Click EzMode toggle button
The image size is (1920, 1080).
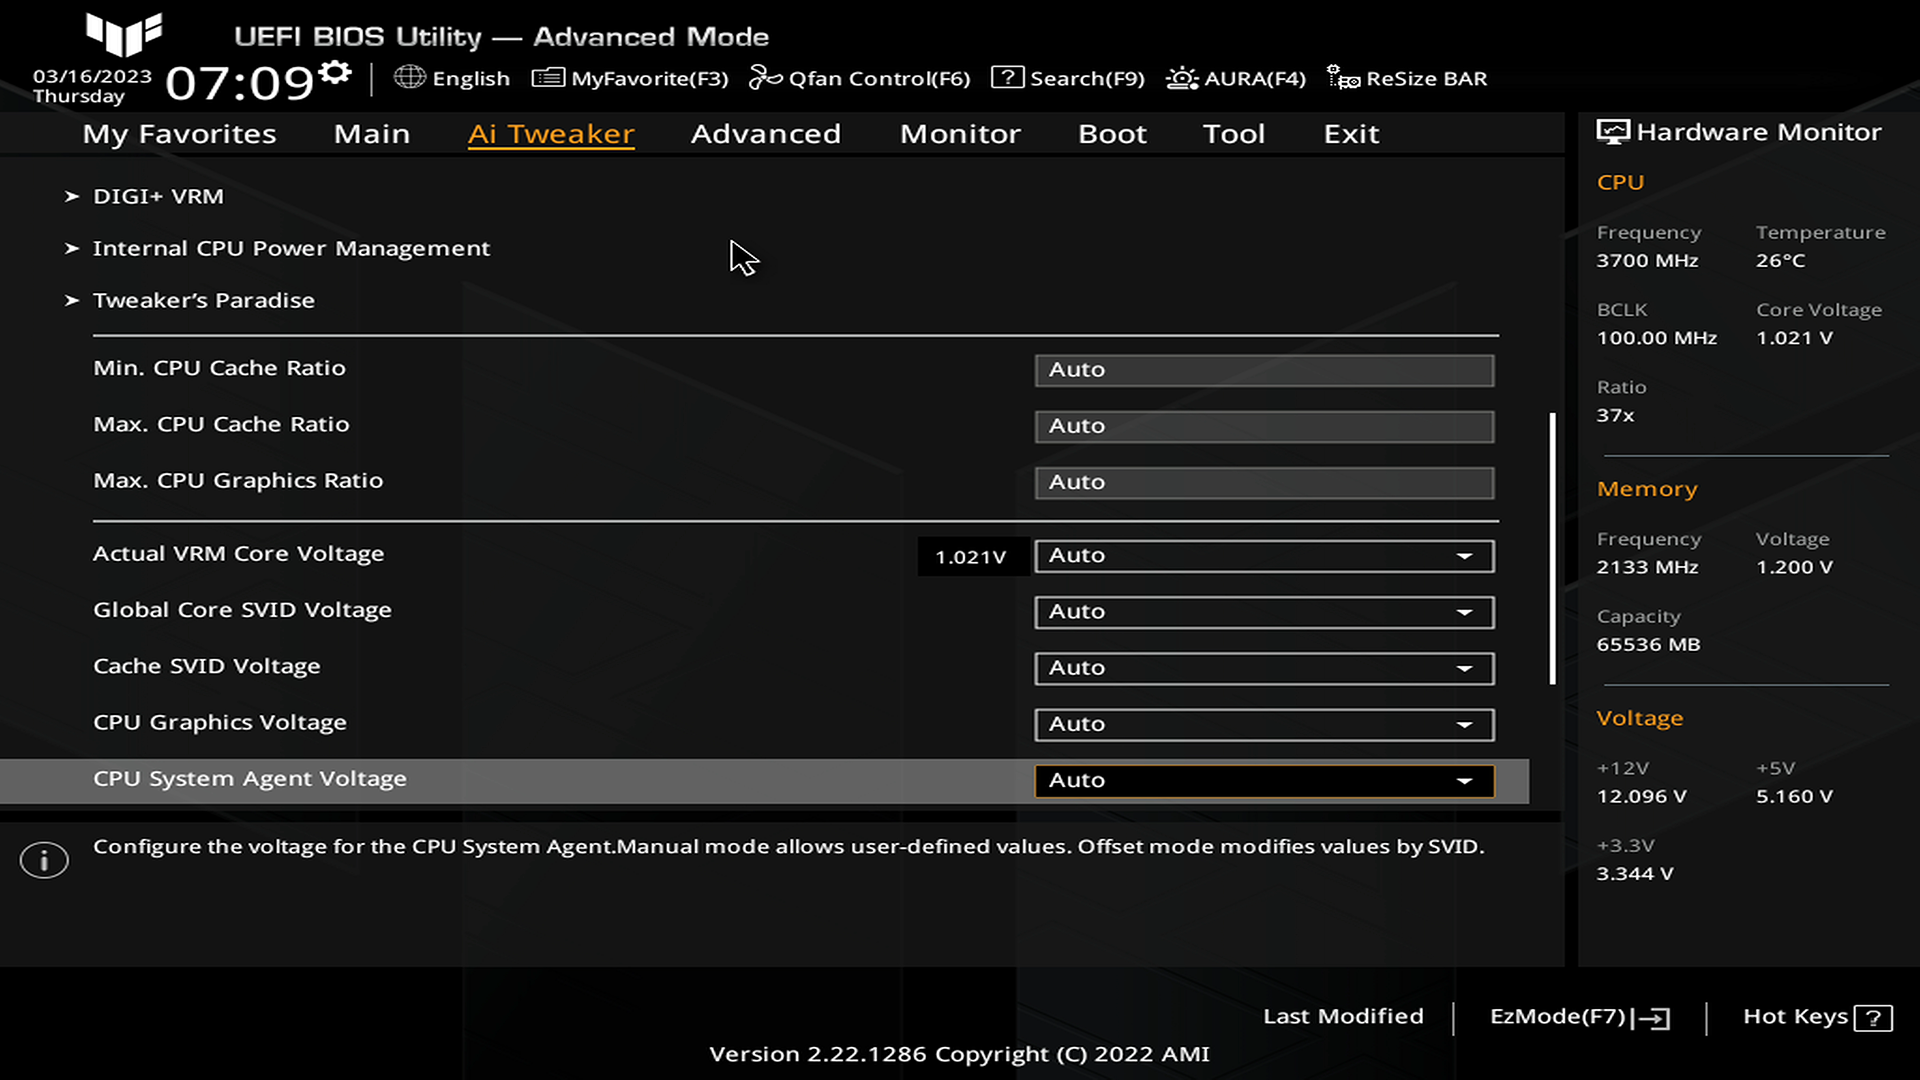[x=1576, y=1015]
